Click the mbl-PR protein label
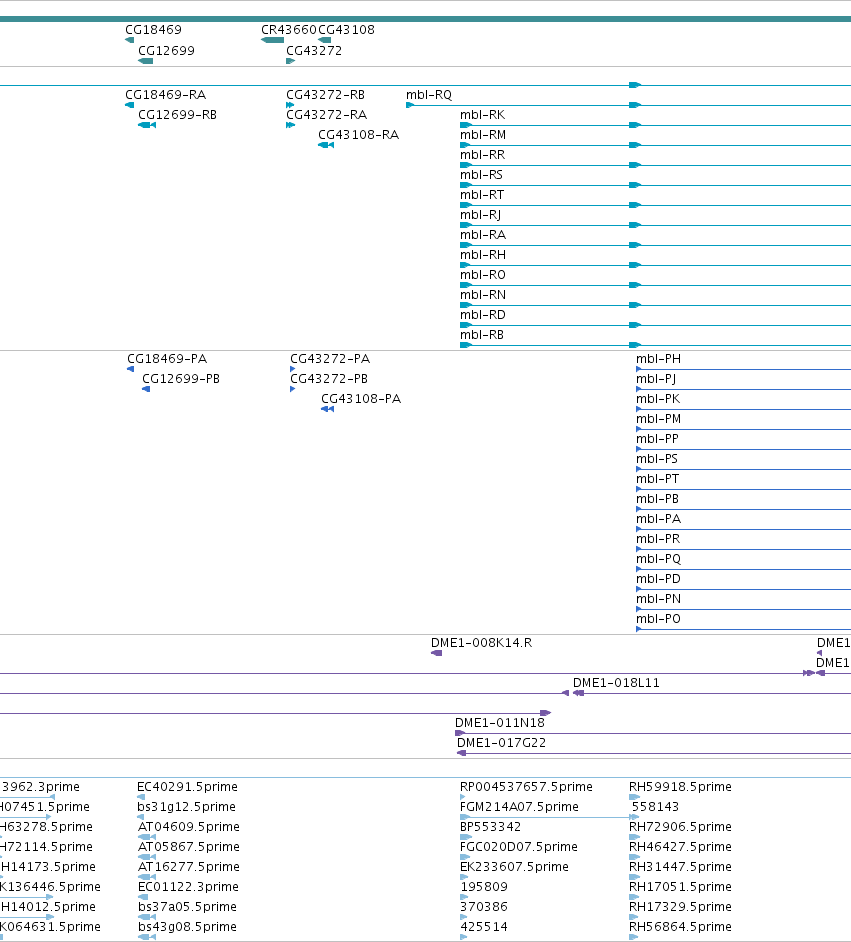The width and height of the screenshot is (851, 942). coord(658,539)
